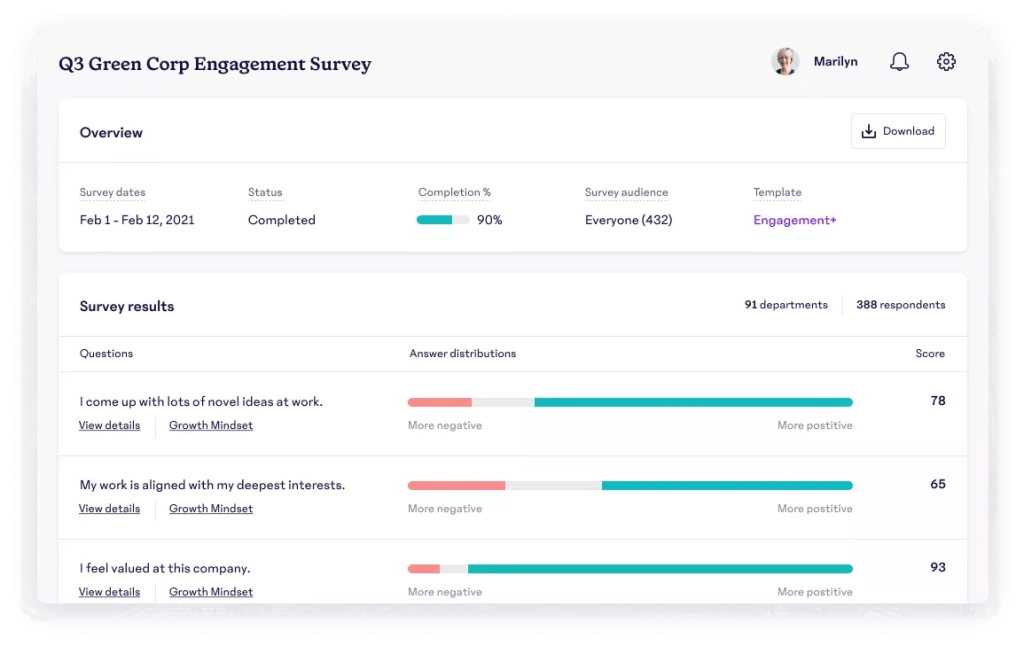Click Marilyn's profile avatar
Screen dimensions: 1024x646
[x=785, y=61]
